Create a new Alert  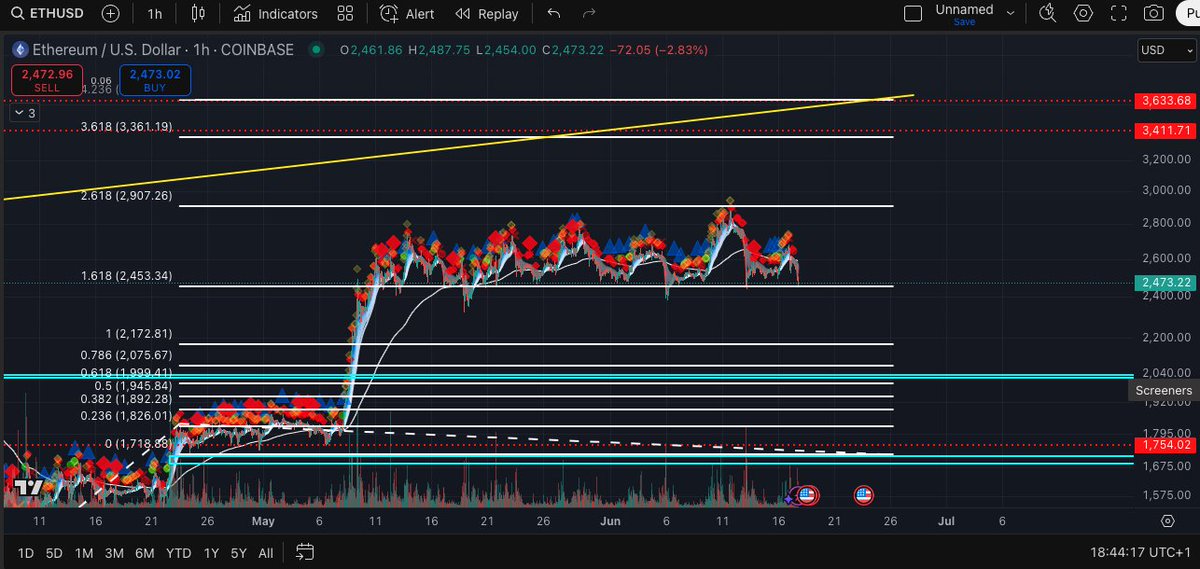click(406, 14)
